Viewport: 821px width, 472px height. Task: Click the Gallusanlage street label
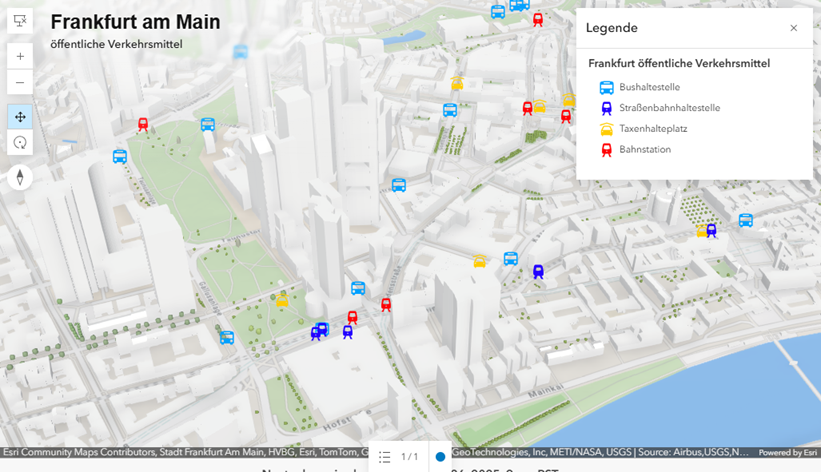pyautogui.click(x=210, y=298)
